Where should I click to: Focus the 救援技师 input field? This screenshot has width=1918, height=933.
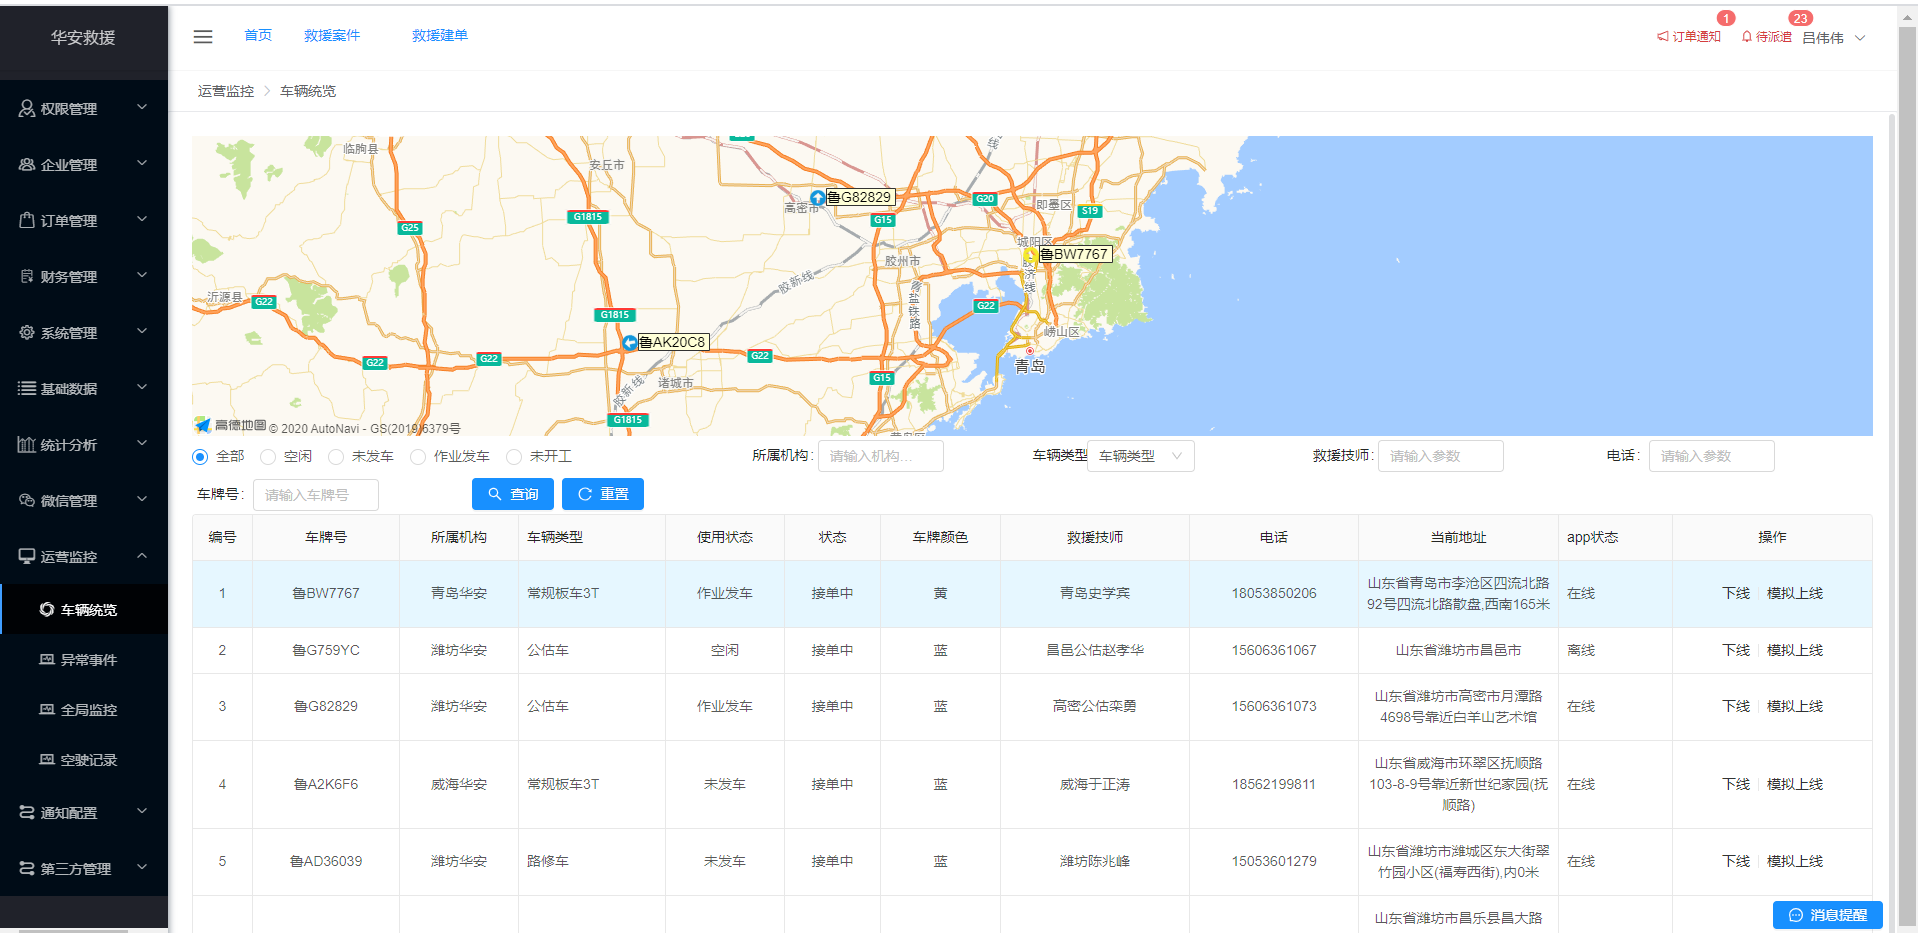pyautogui.click(x=1441, y=456)
